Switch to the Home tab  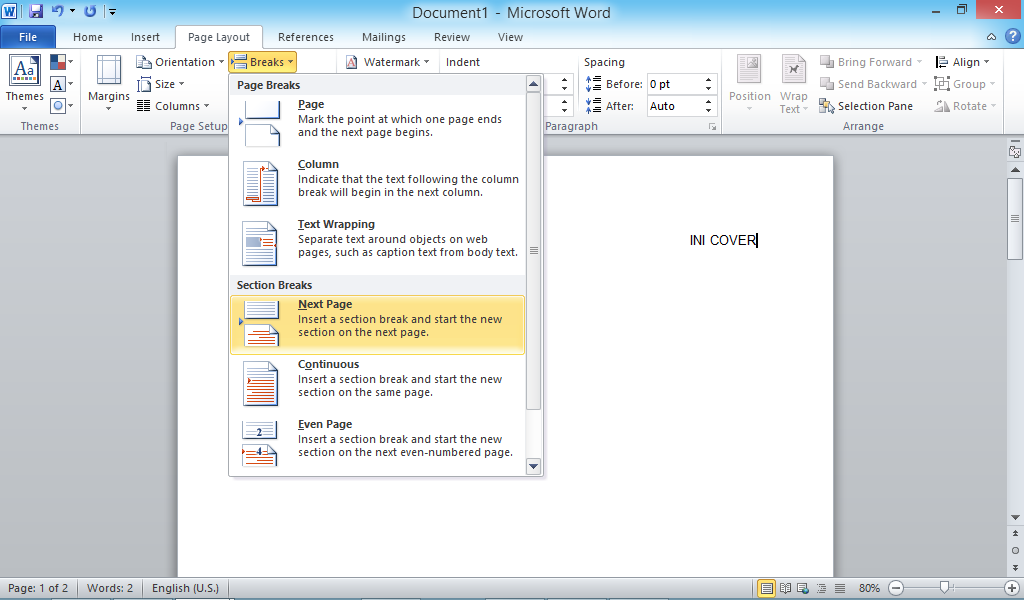88,37
